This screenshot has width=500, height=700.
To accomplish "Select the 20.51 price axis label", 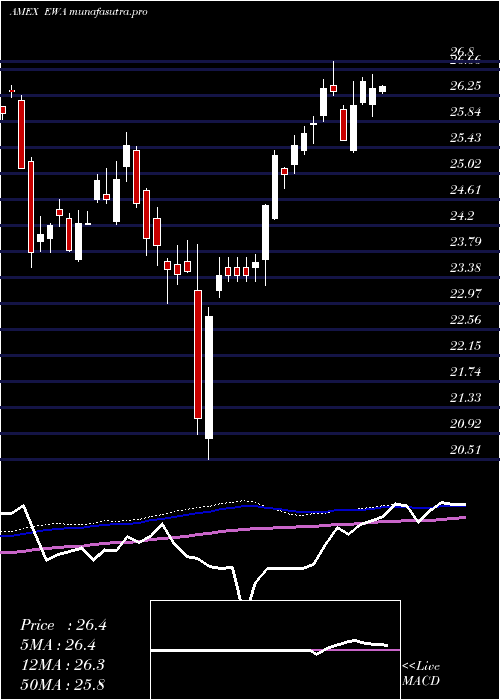I will [465, 450].
